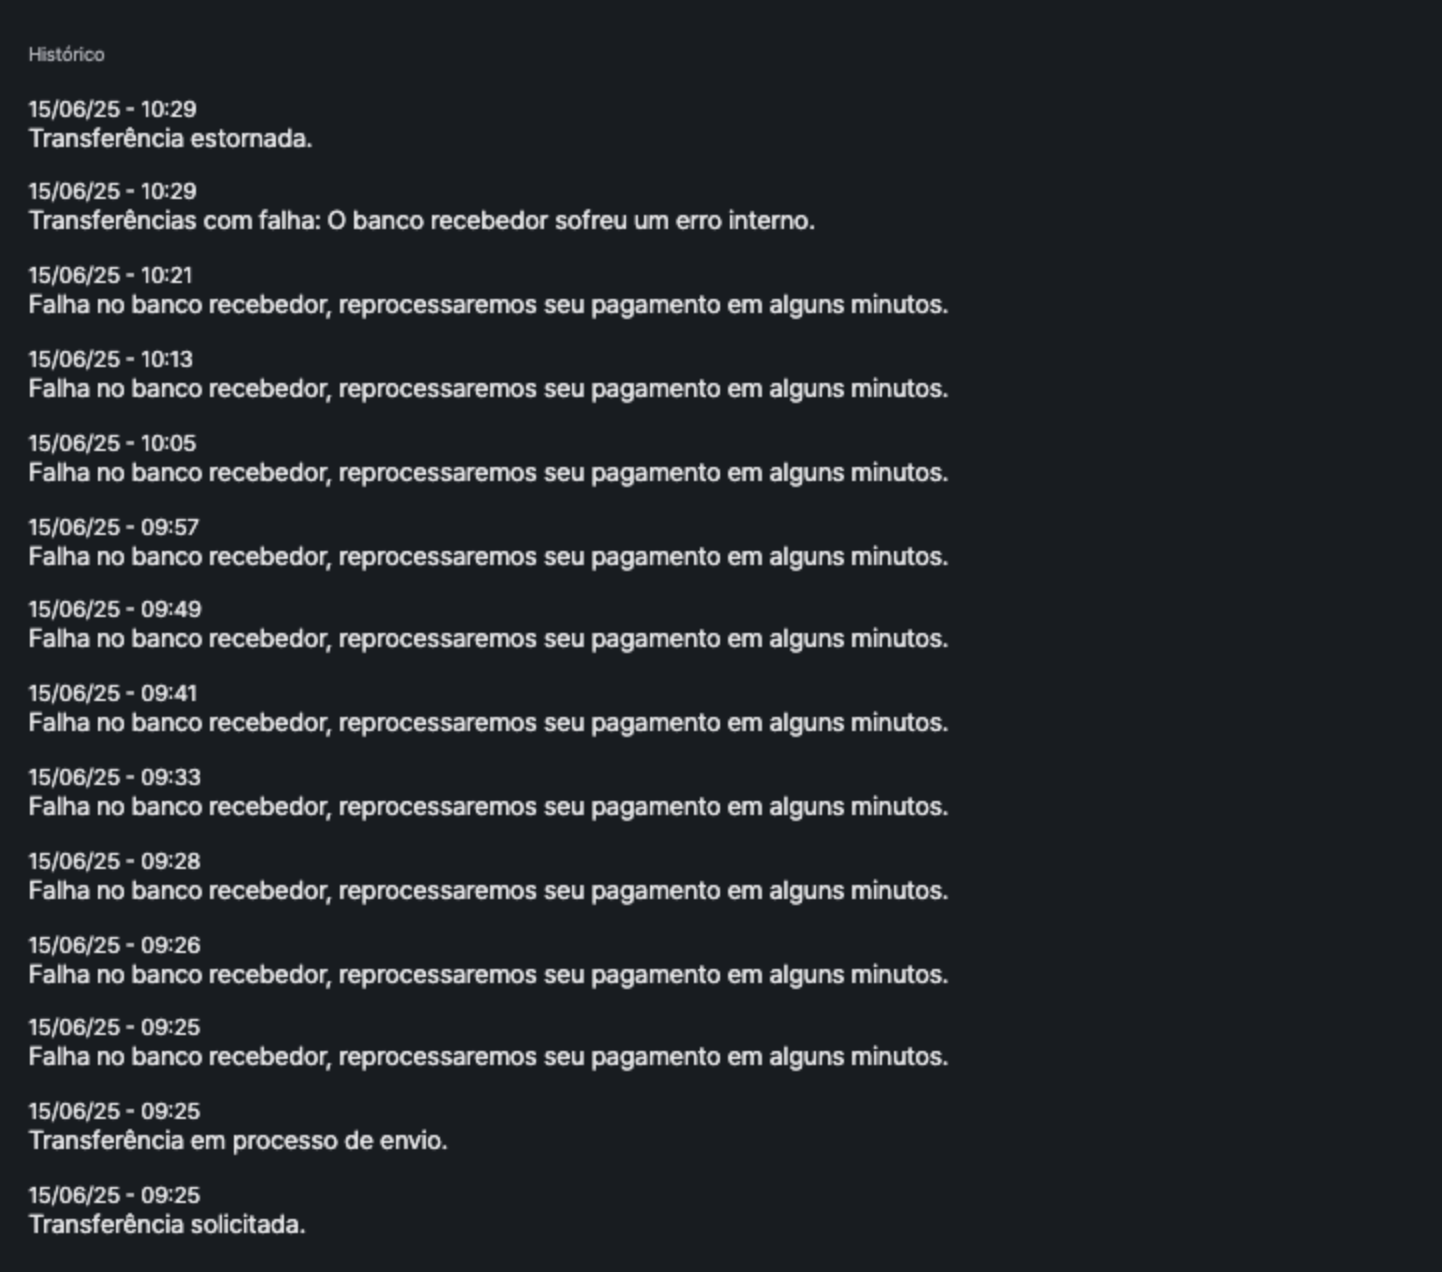This screenshot has width=1442, height=1272.
Task: Click the last 09:25 timestamp at bottom
Action: [x=114, y=1195]
